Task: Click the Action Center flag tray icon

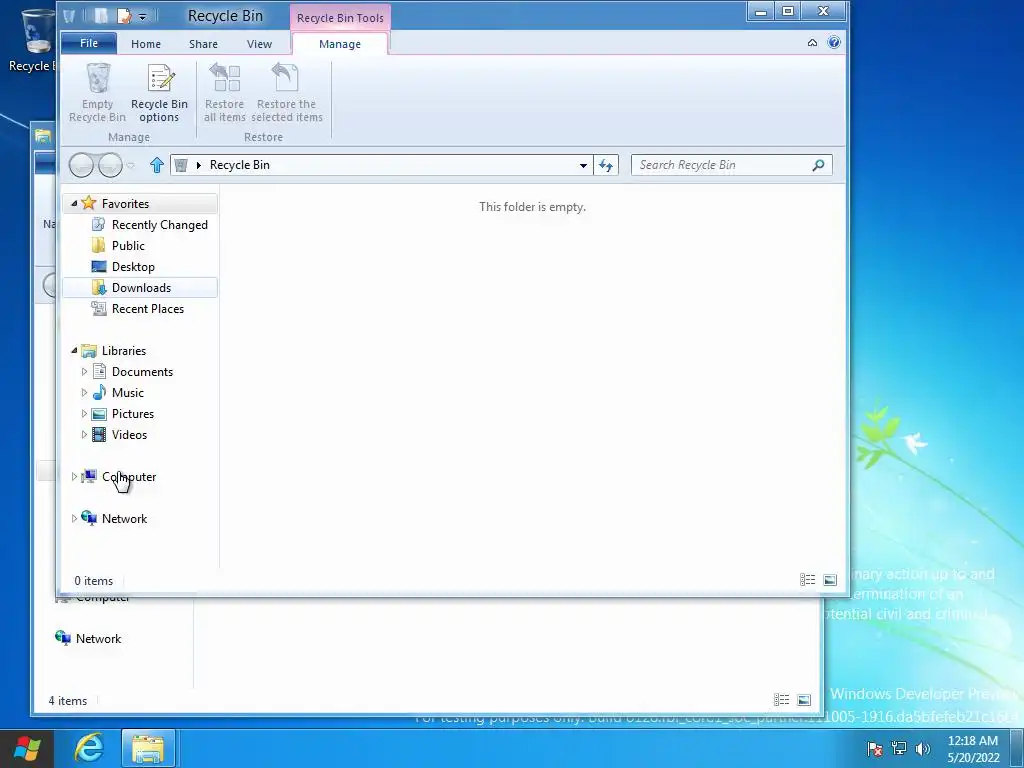Action: (874, 748)
